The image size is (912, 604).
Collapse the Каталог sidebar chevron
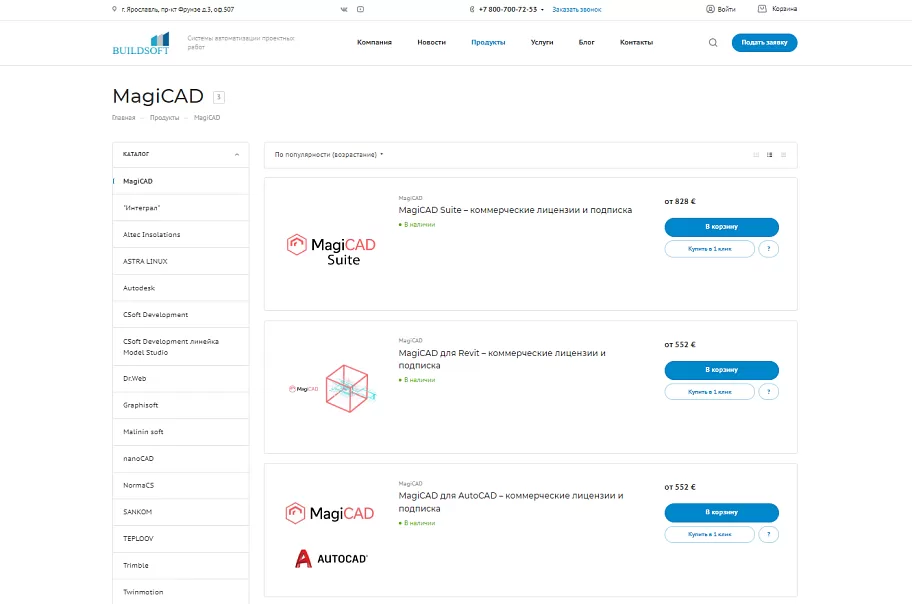237,155
